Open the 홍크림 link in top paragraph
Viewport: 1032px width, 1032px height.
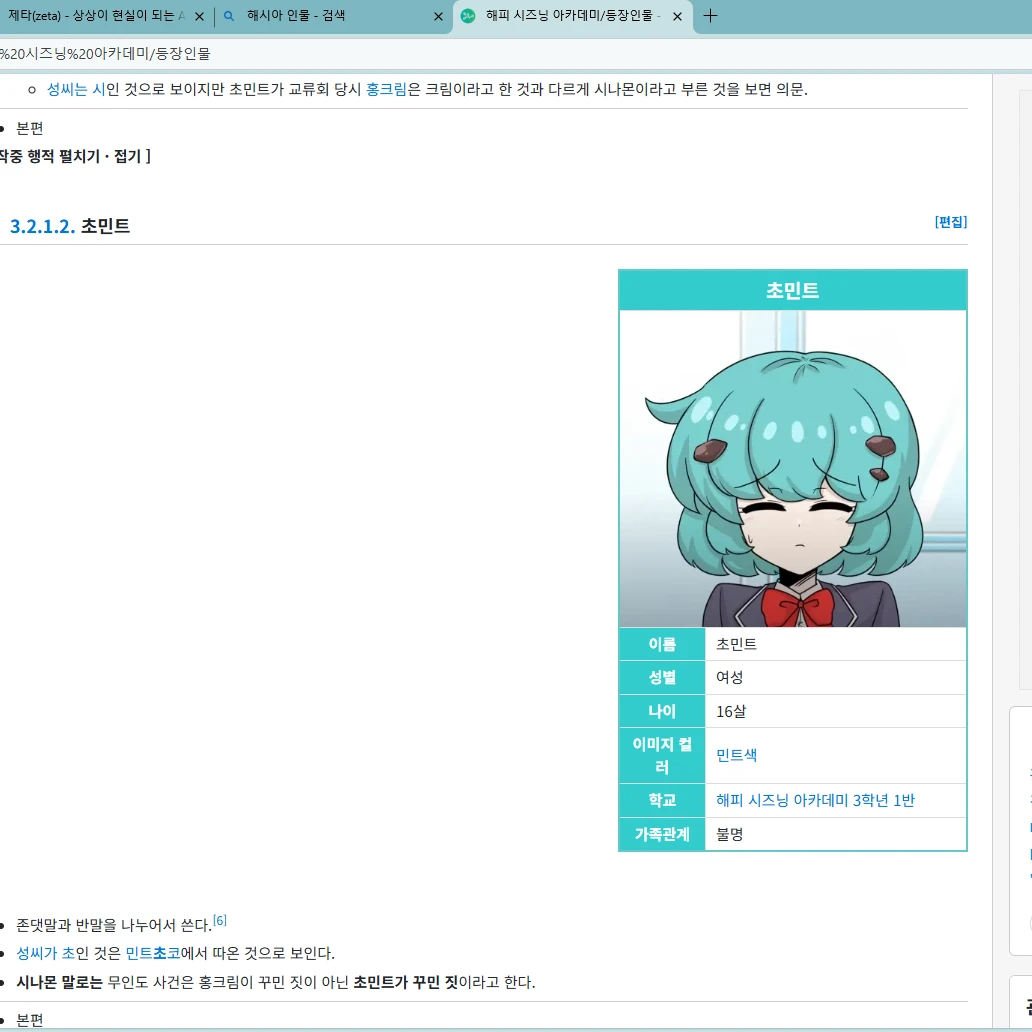pyautogui.click(x=386, y=89)
